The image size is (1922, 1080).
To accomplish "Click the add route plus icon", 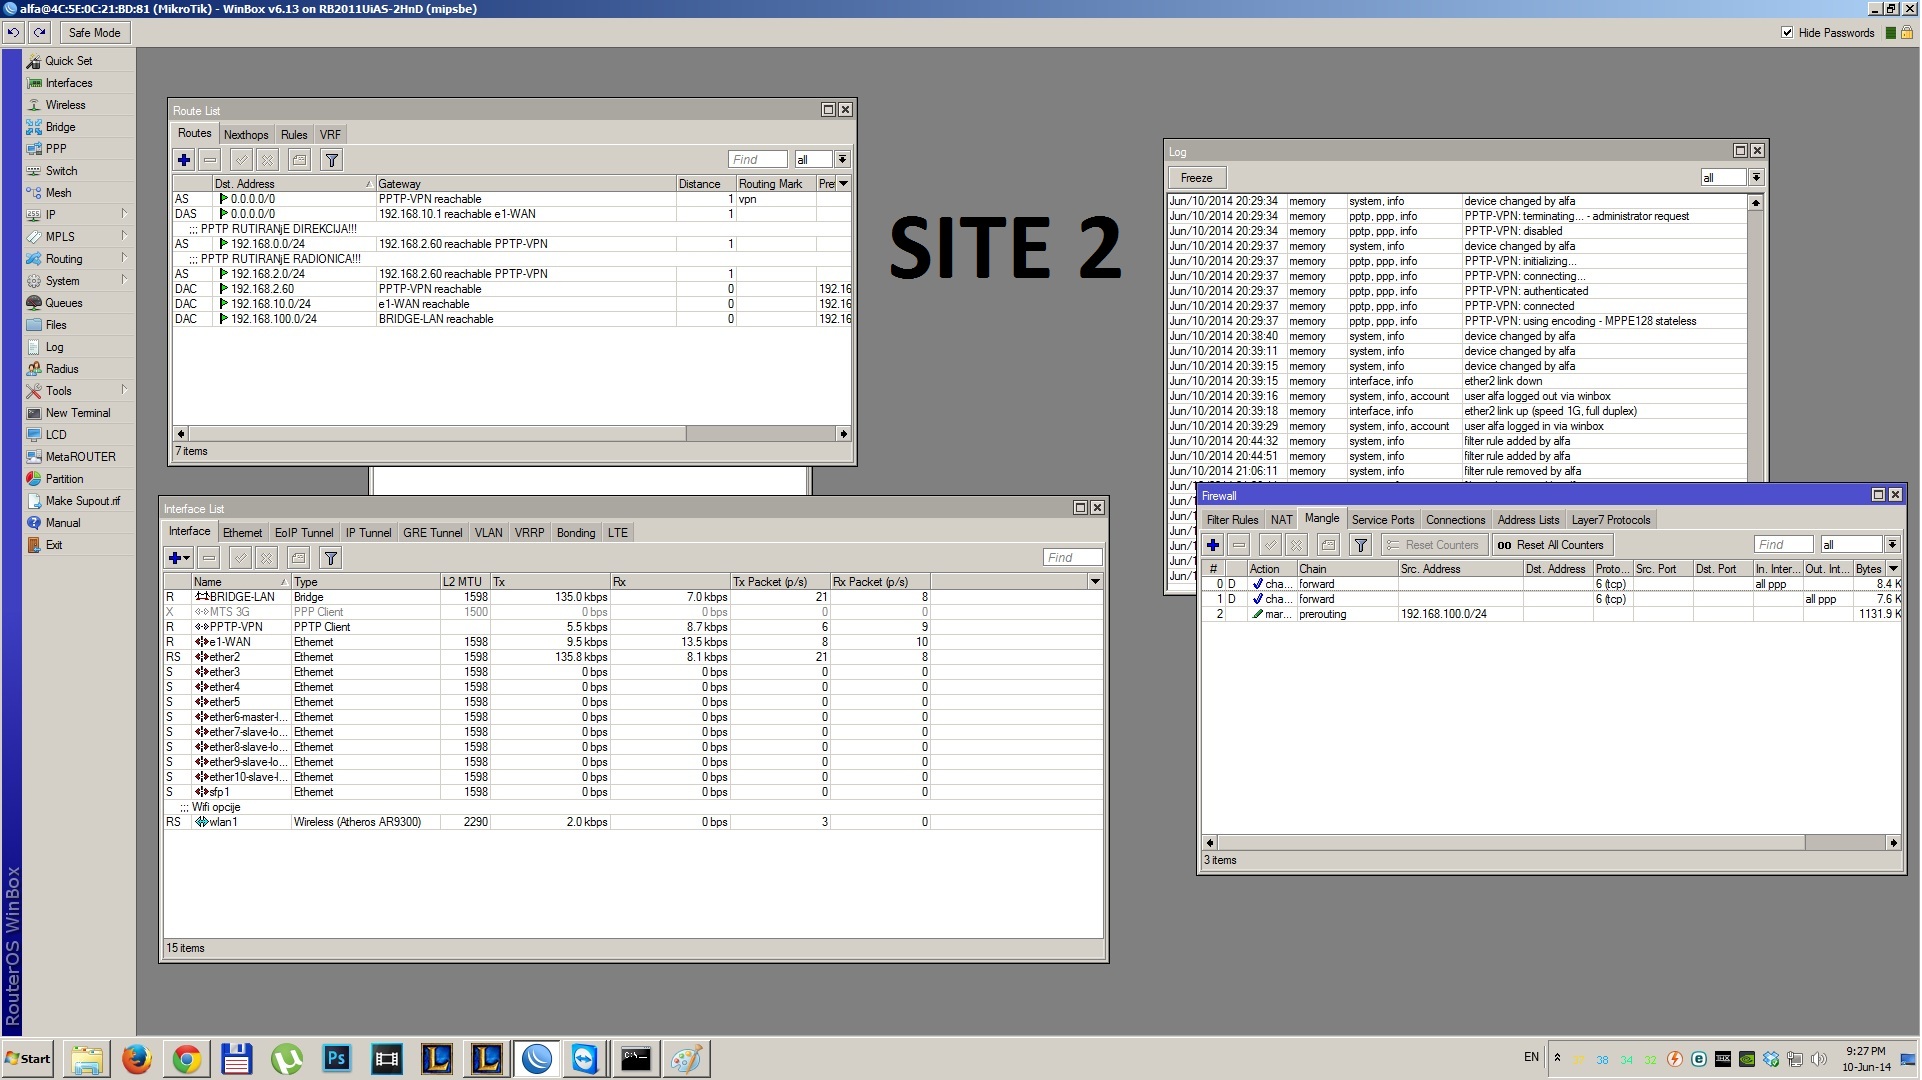I will pyautogui.click(x=184, y=160).
